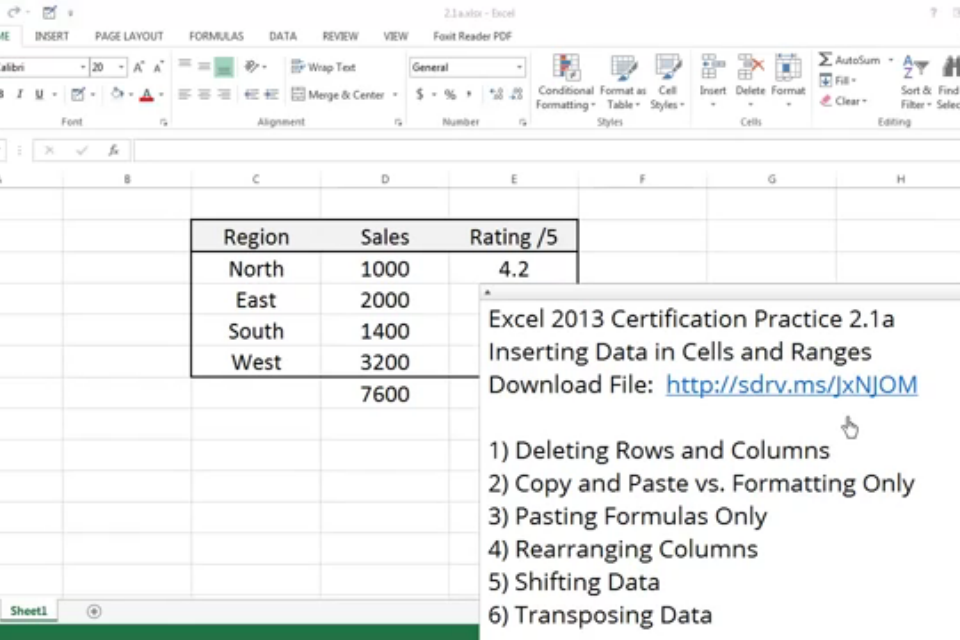
Task: Open the AutoSum dropdown arrow
Action: click(891, 59)
